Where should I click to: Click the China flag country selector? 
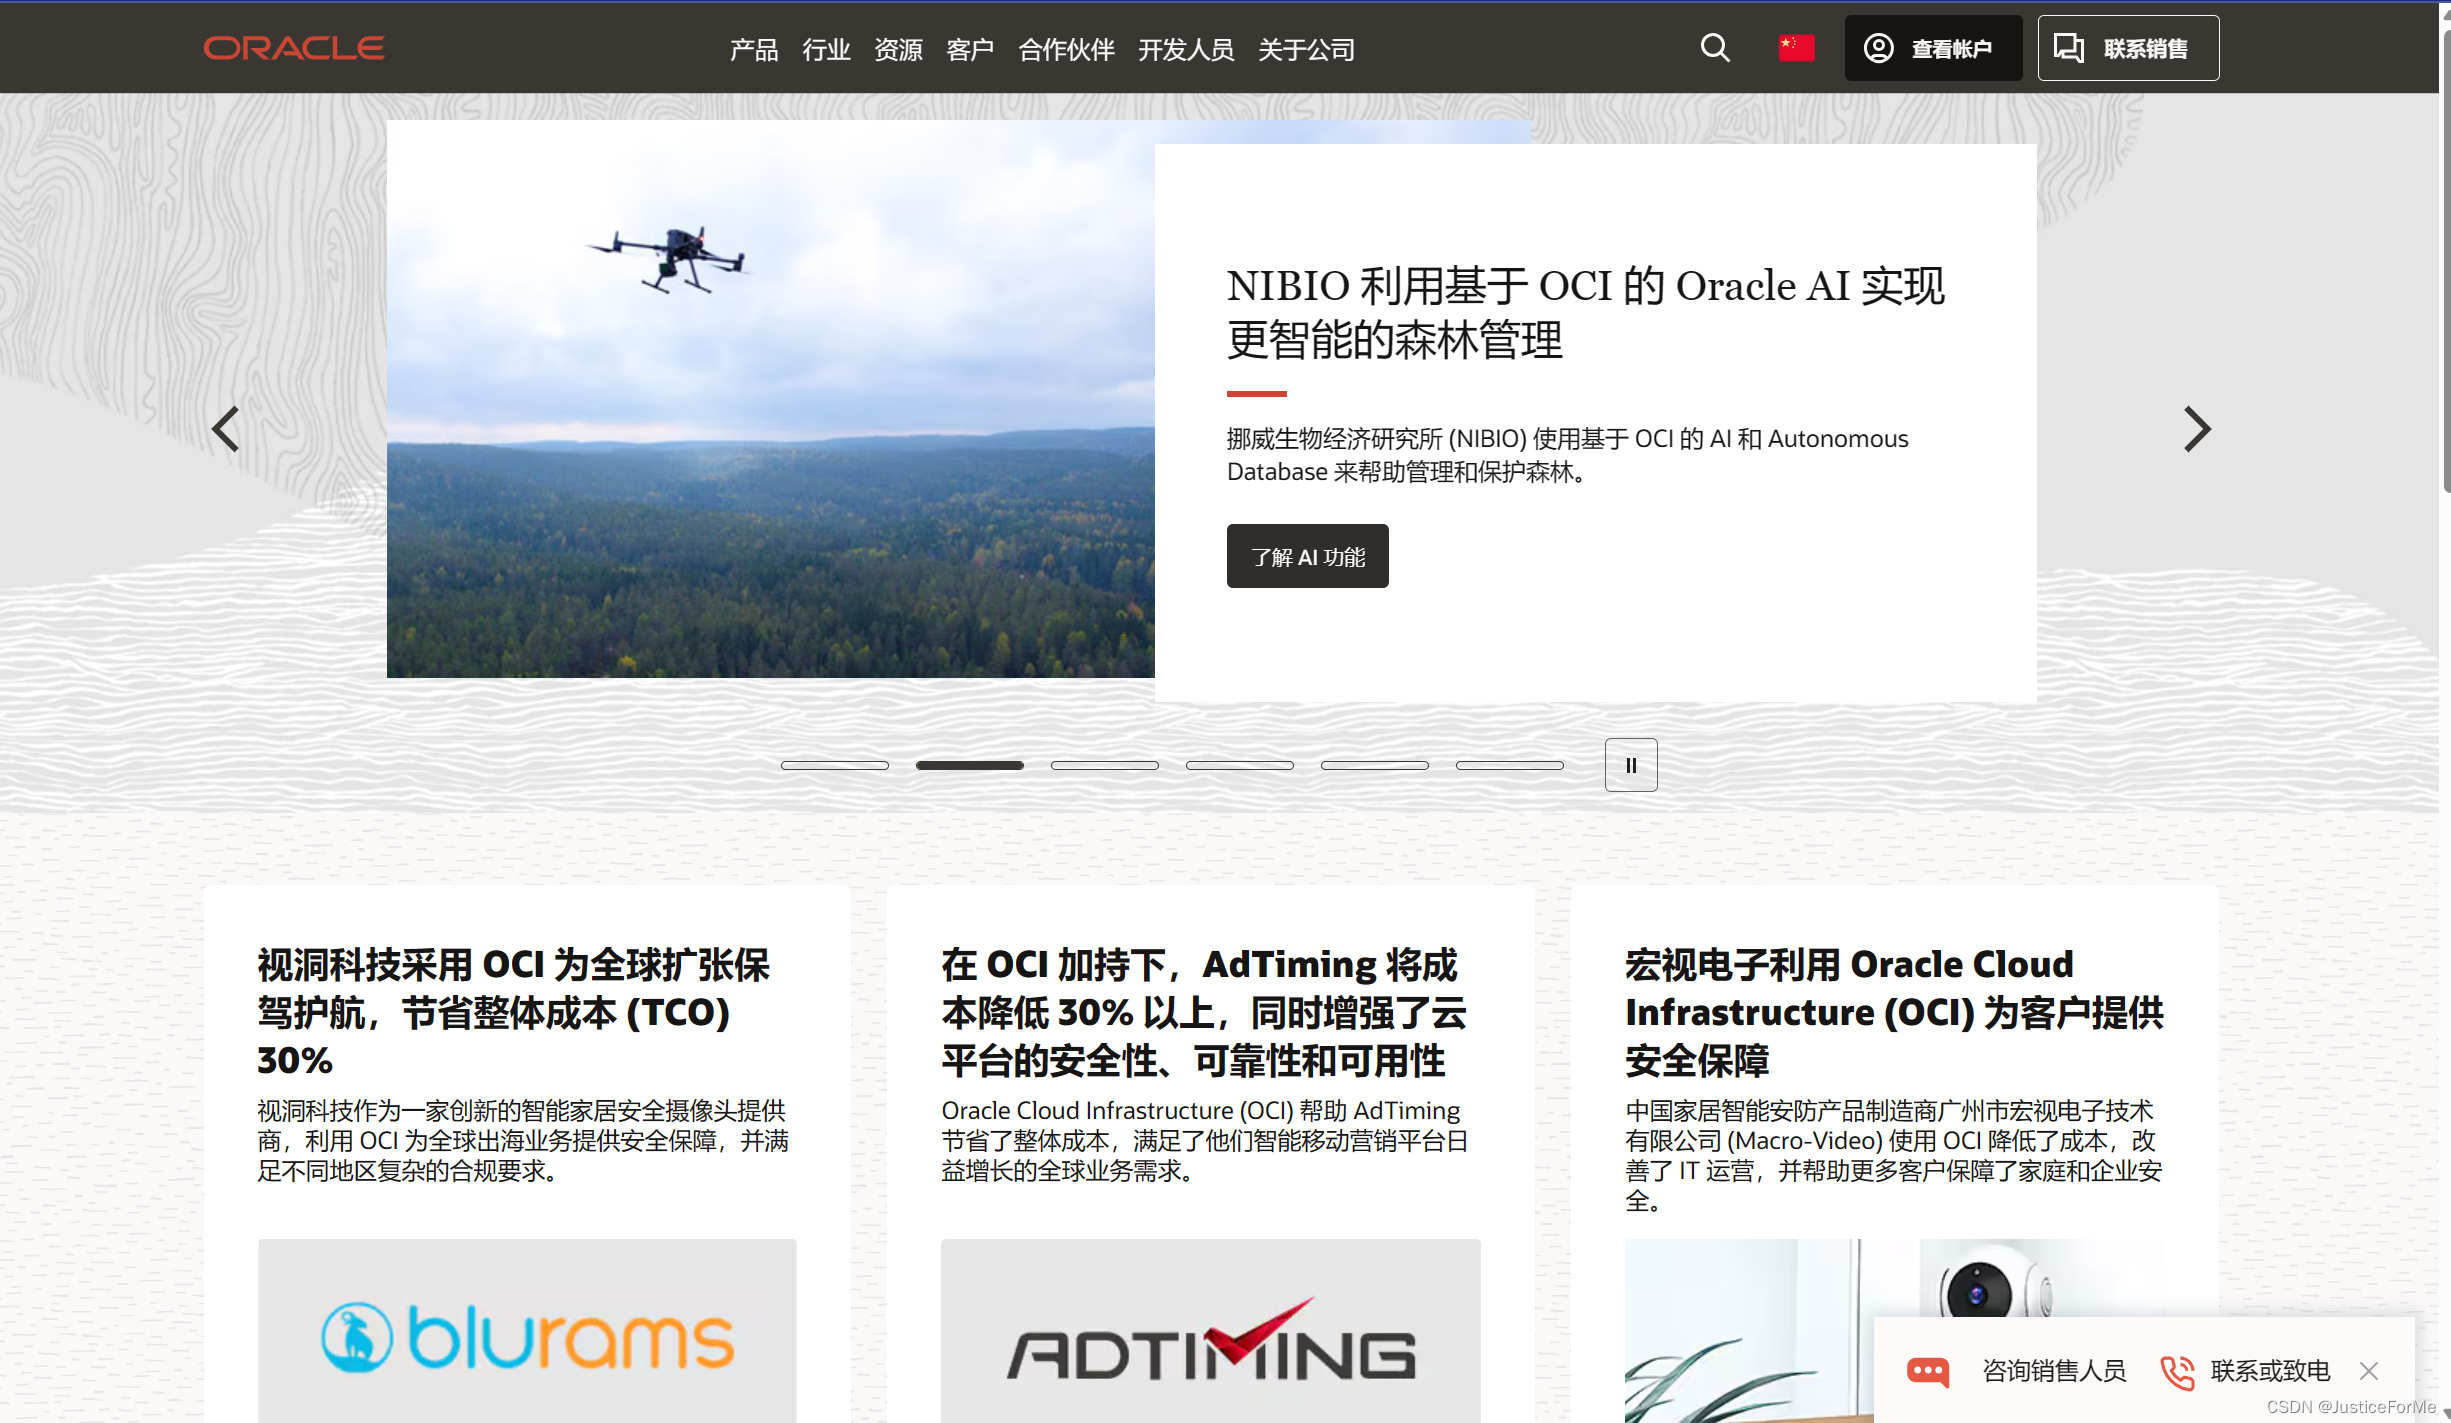point(1796,48)
